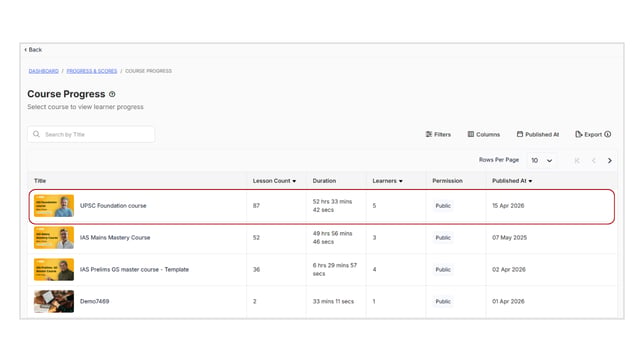Open the Progress & Scores breadcrumb
Screen dimensions: 644x362
tap(92, 71)
